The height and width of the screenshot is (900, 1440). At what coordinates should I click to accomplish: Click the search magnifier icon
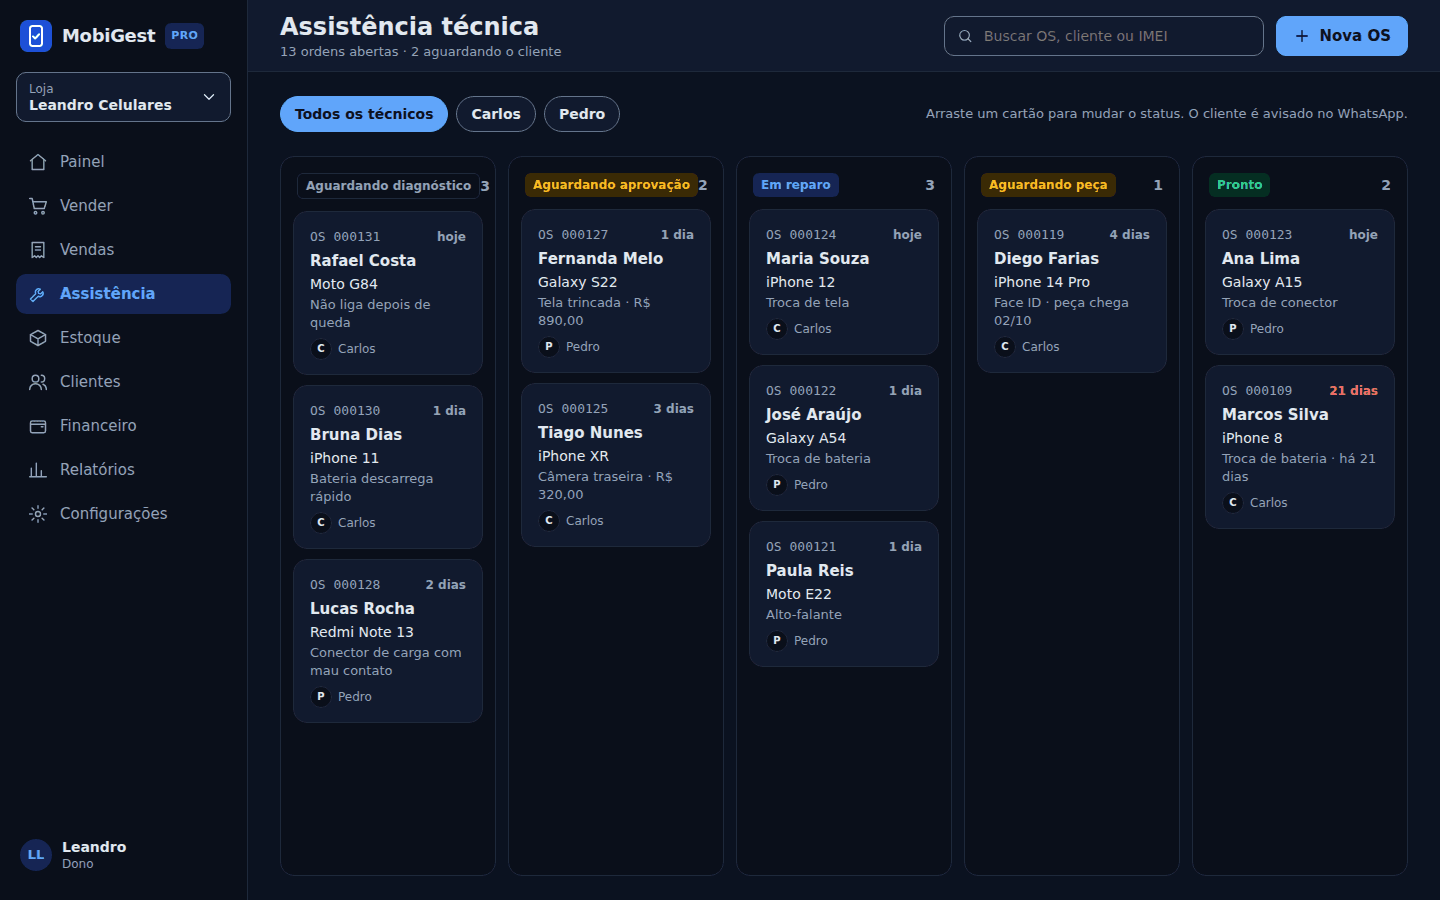965,36
